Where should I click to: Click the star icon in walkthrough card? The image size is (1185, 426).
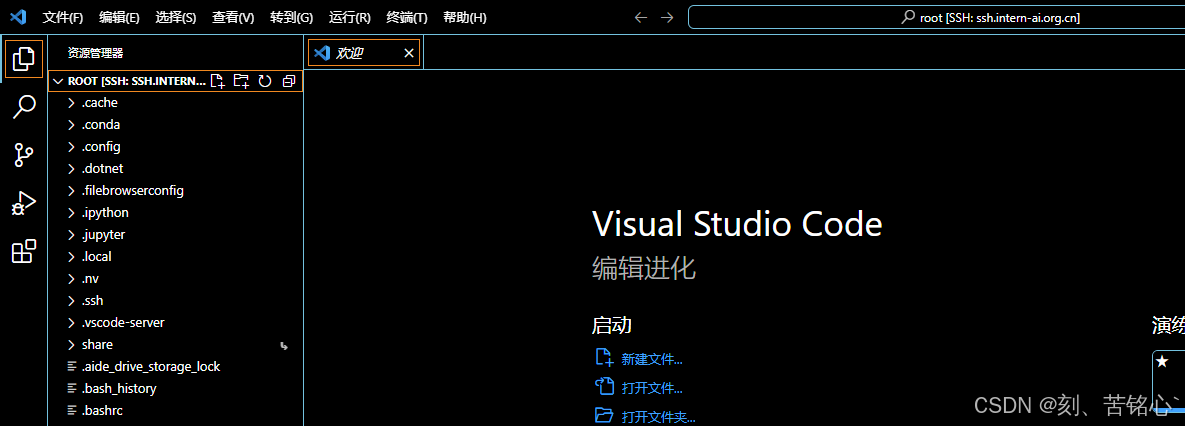pos(1162,362)
